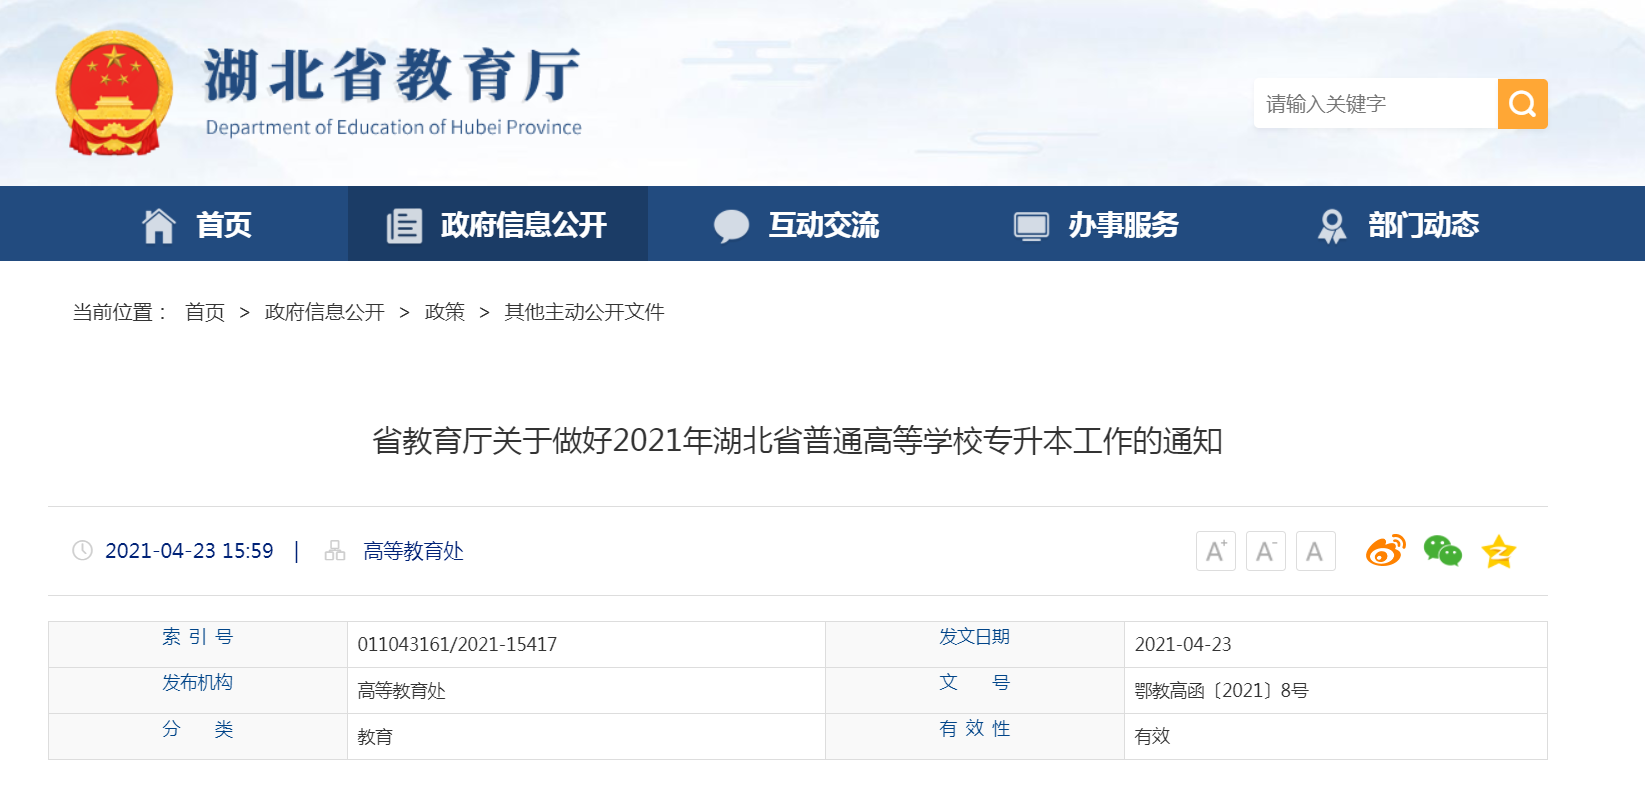
Task: Click the document icon beside 政府信息公开
Action: pyautogui.click(x=405, y=226)
